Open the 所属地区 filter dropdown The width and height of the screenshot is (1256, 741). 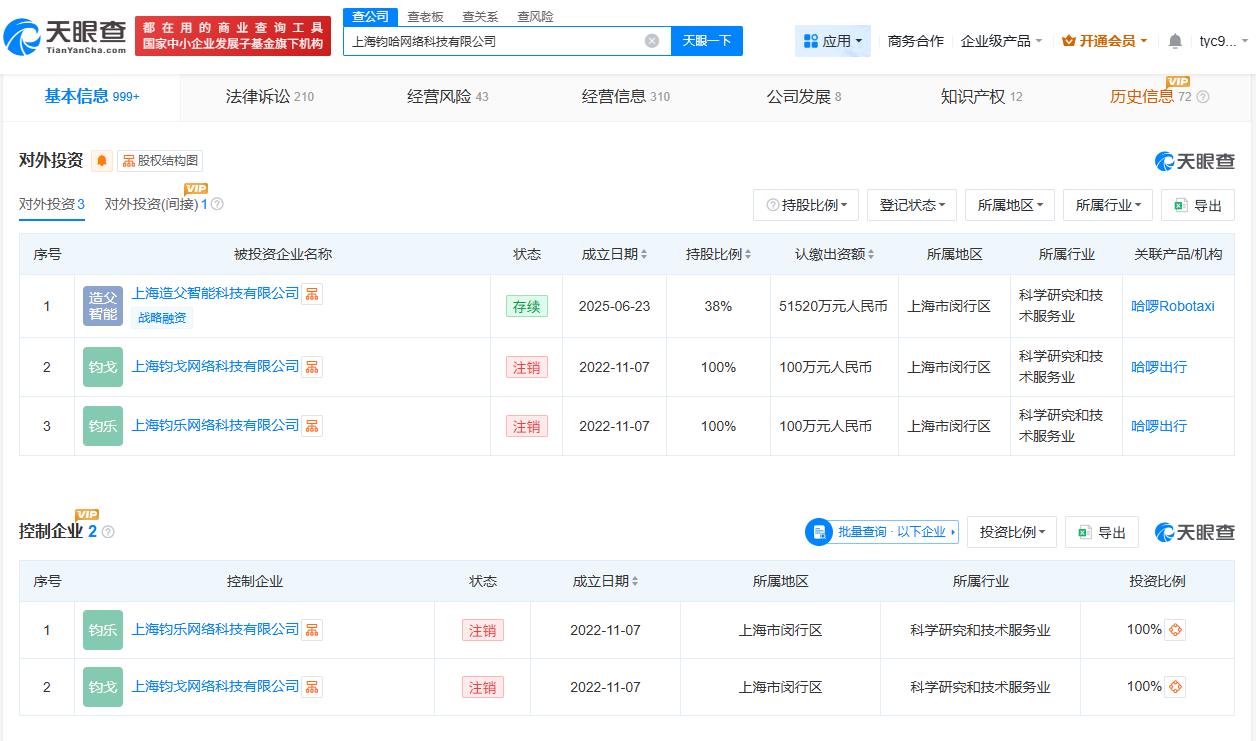tap(1009, 205)
